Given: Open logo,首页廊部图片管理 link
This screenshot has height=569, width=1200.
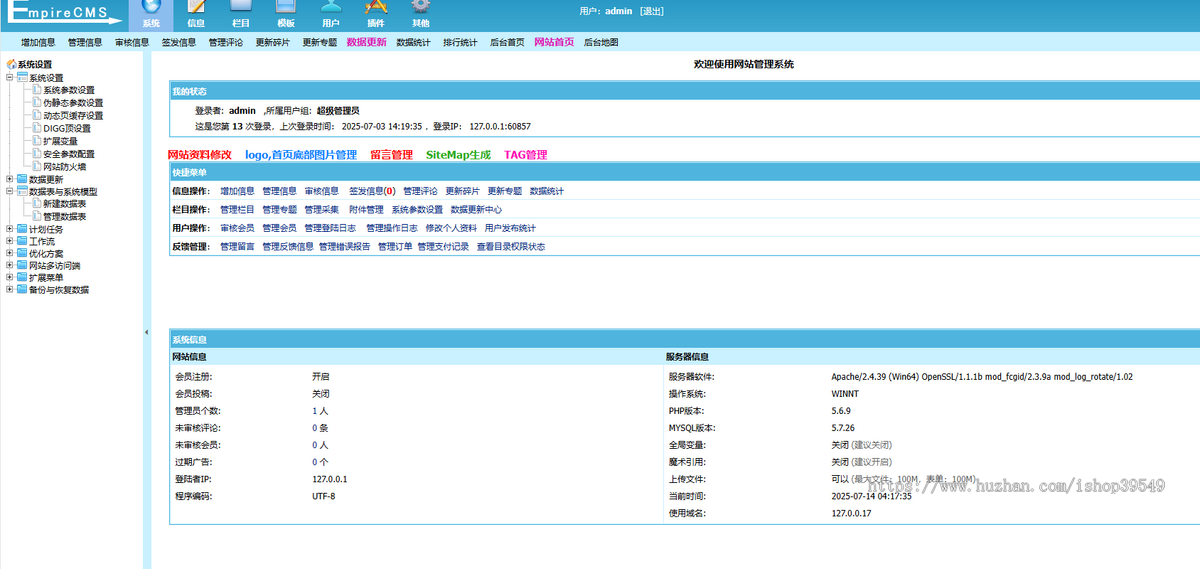Looking at the screenshot, I should [x=300, y=155].
